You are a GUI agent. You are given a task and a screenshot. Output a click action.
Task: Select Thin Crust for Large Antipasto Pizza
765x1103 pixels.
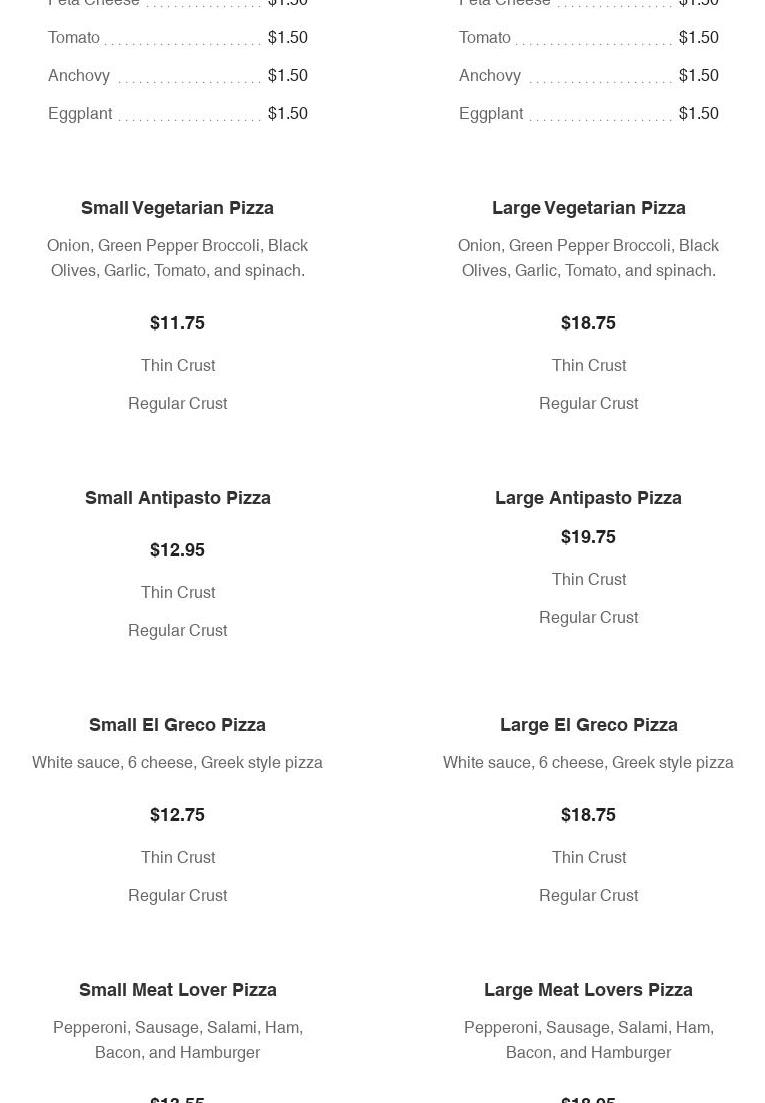[x=589, y=580]
